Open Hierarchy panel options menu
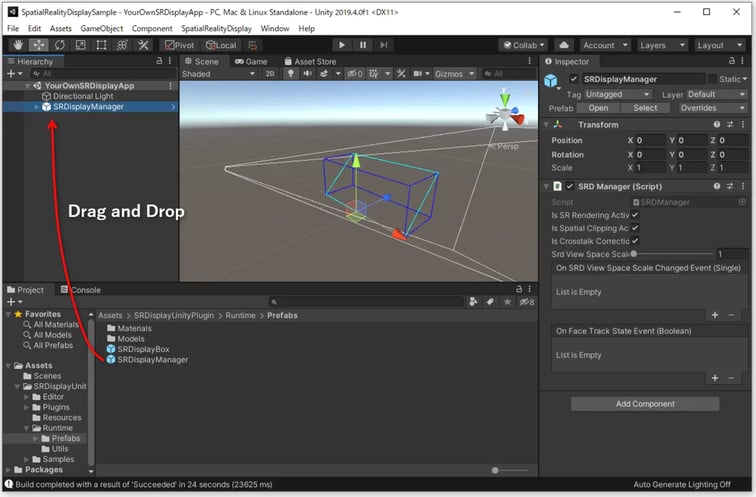This screenshot has width=756, height=497. (170, 61)
